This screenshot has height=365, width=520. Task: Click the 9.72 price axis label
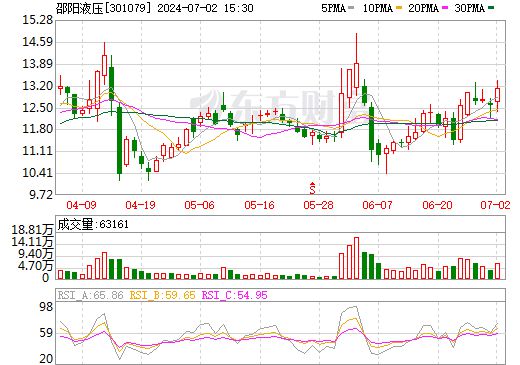(41, 195)
